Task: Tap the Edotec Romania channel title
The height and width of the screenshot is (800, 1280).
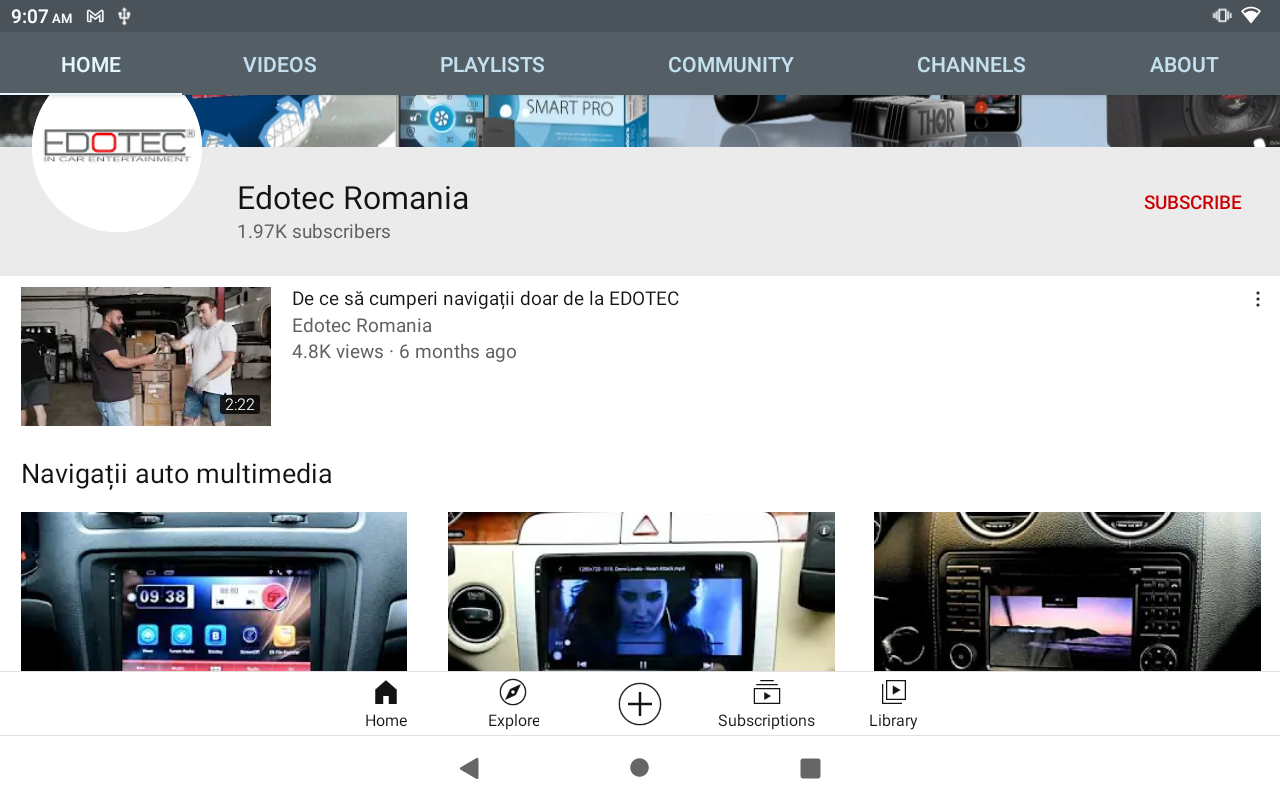Action: (x=353, y=198)
